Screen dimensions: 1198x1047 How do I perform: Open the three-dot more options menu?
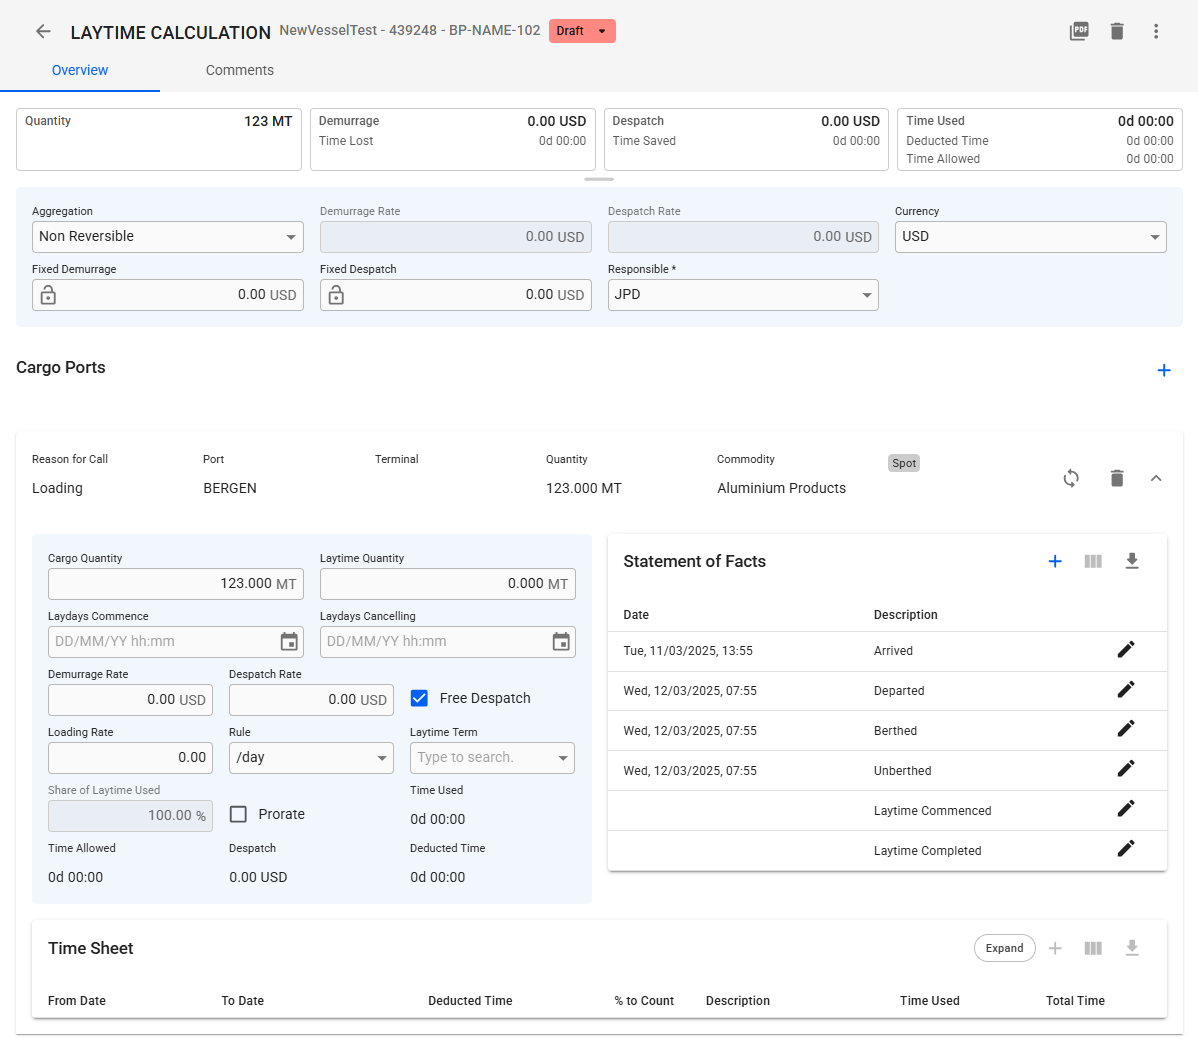point(1155,31)
